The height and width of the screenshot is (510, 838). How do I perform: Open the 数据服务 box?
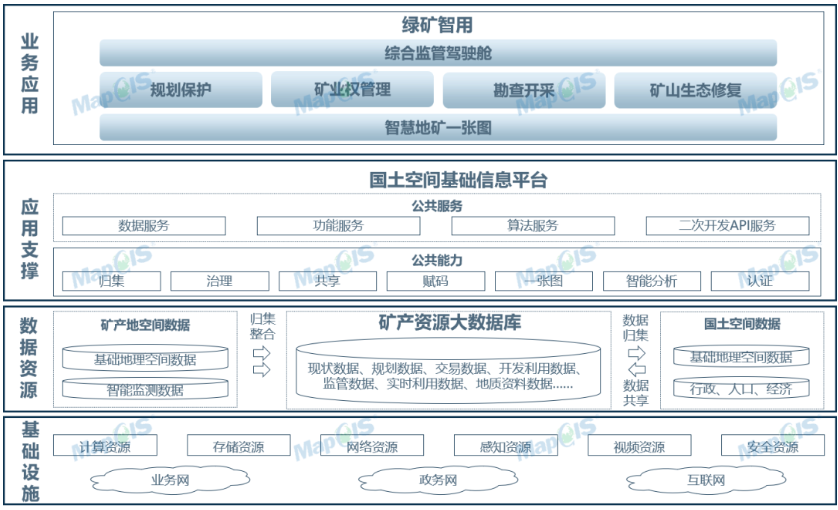[144, 226]
